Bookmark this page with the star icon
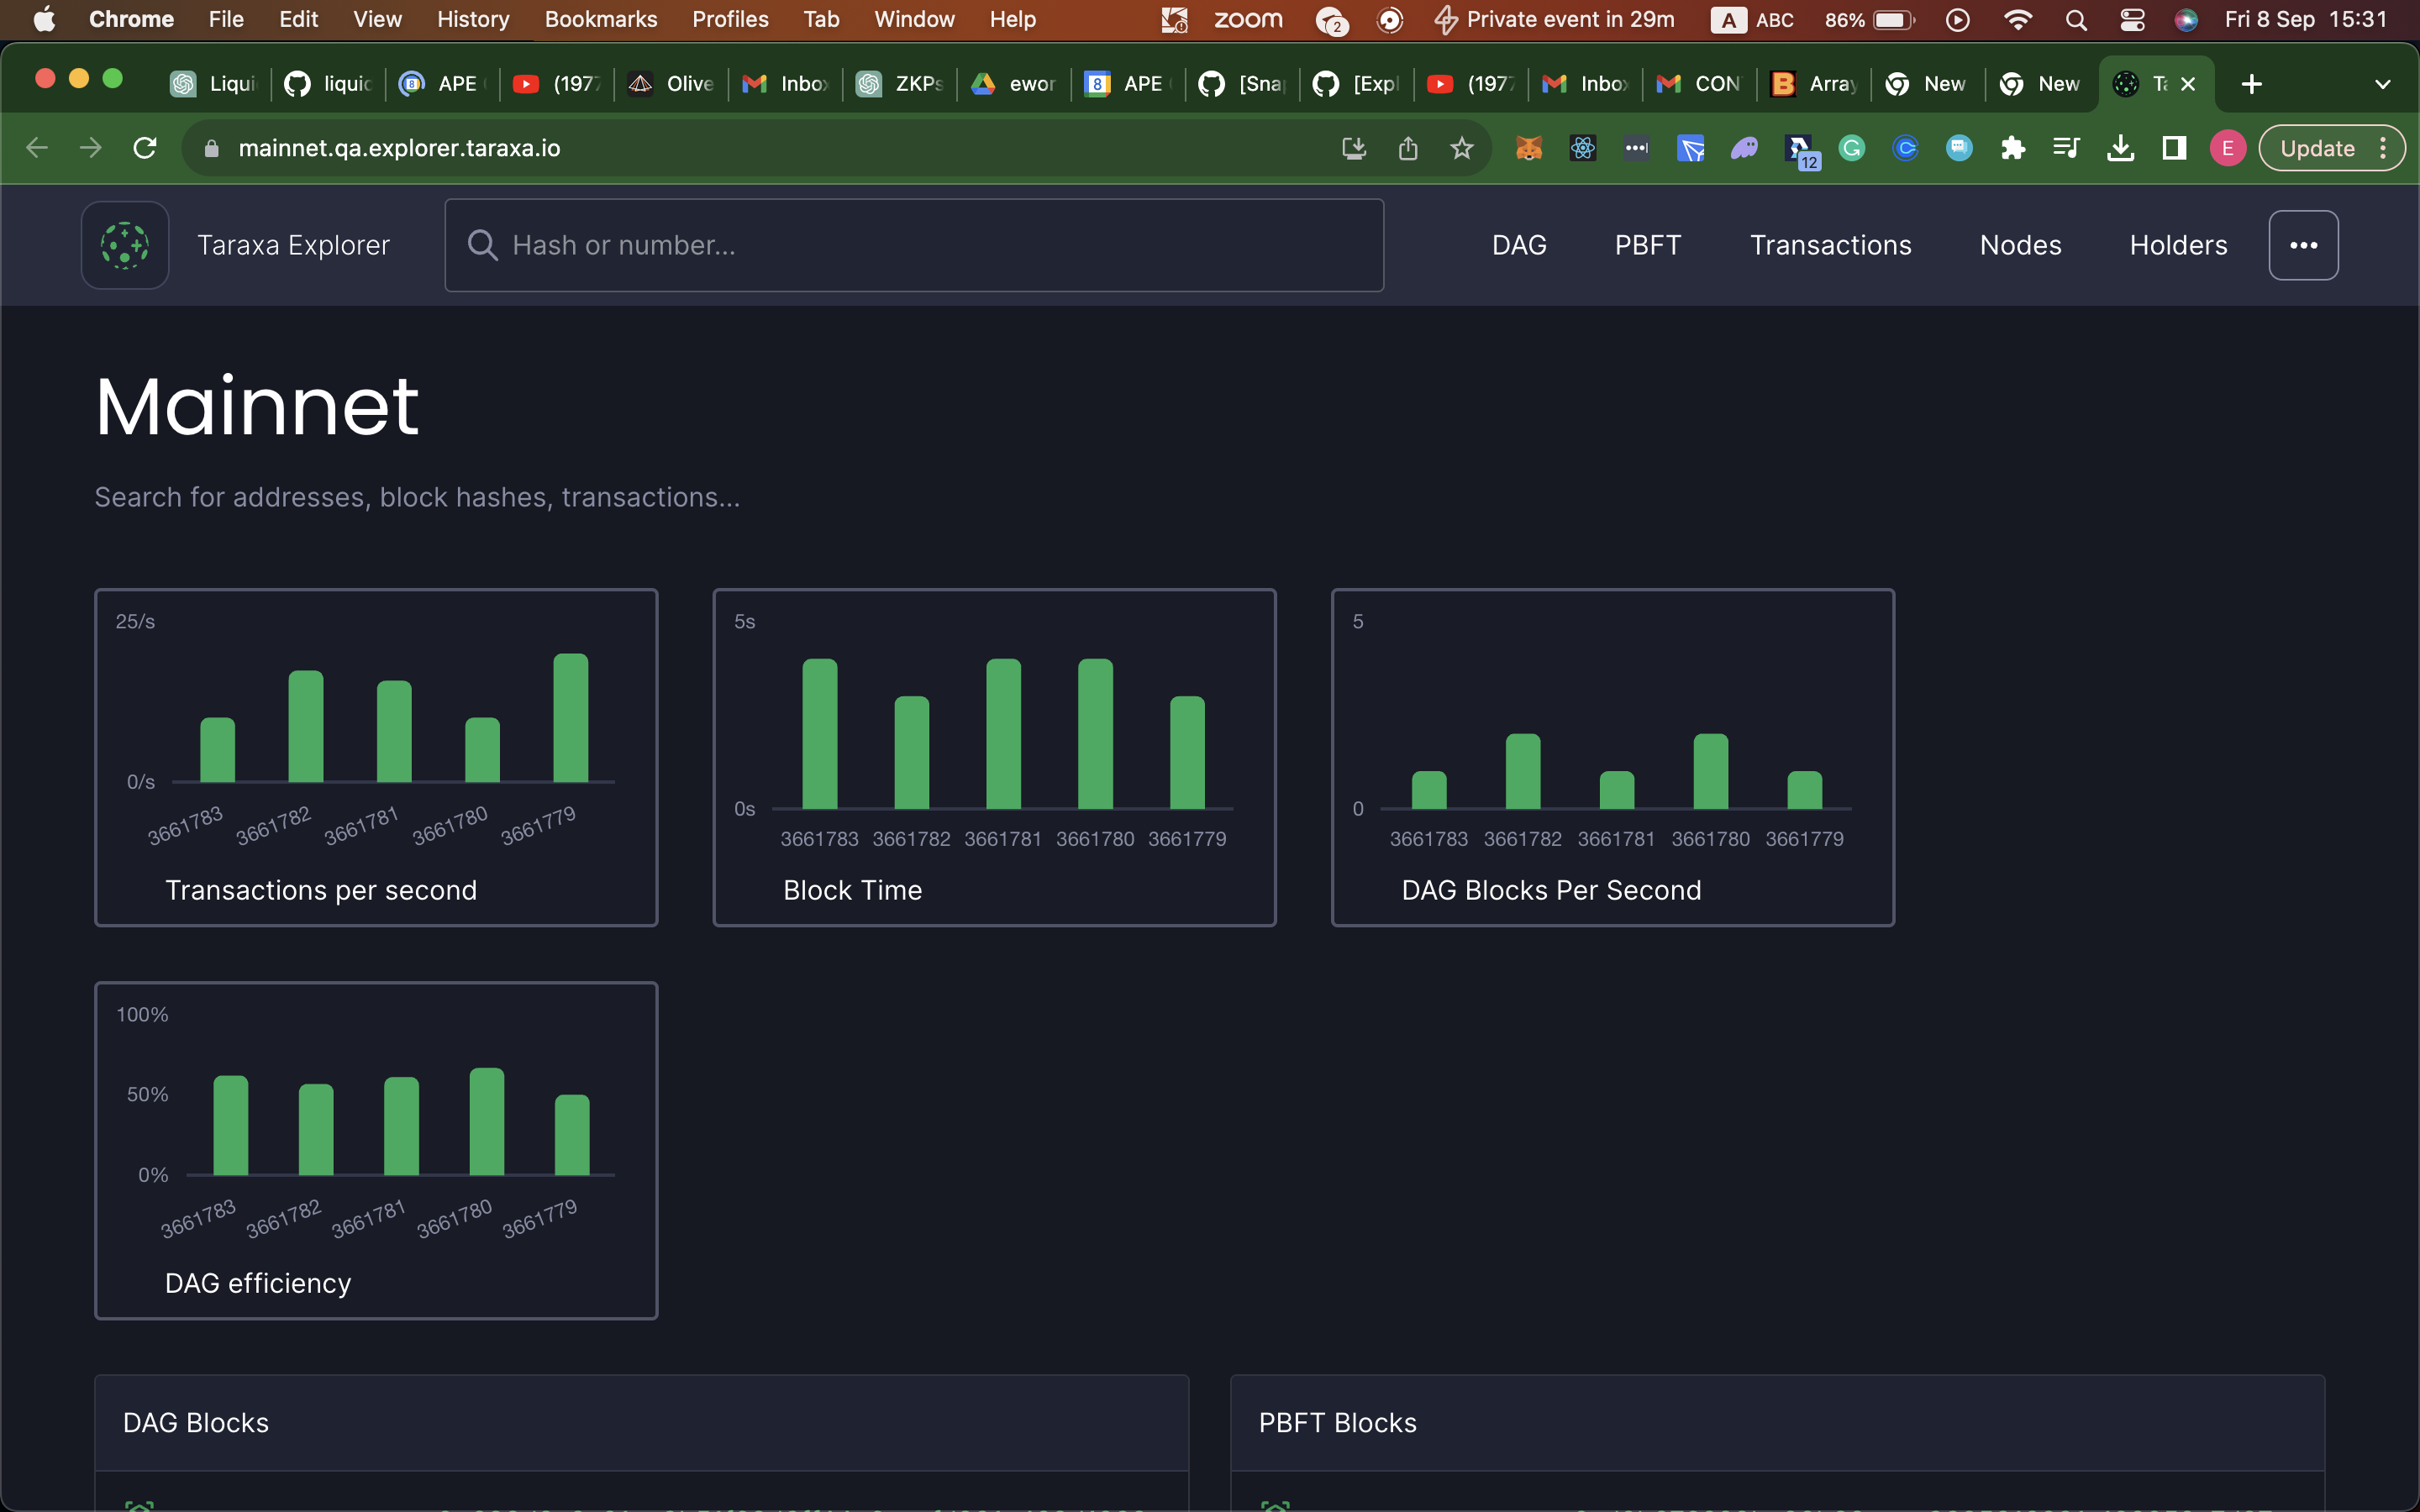2420x1512 pixels. tap(1461, 148)
